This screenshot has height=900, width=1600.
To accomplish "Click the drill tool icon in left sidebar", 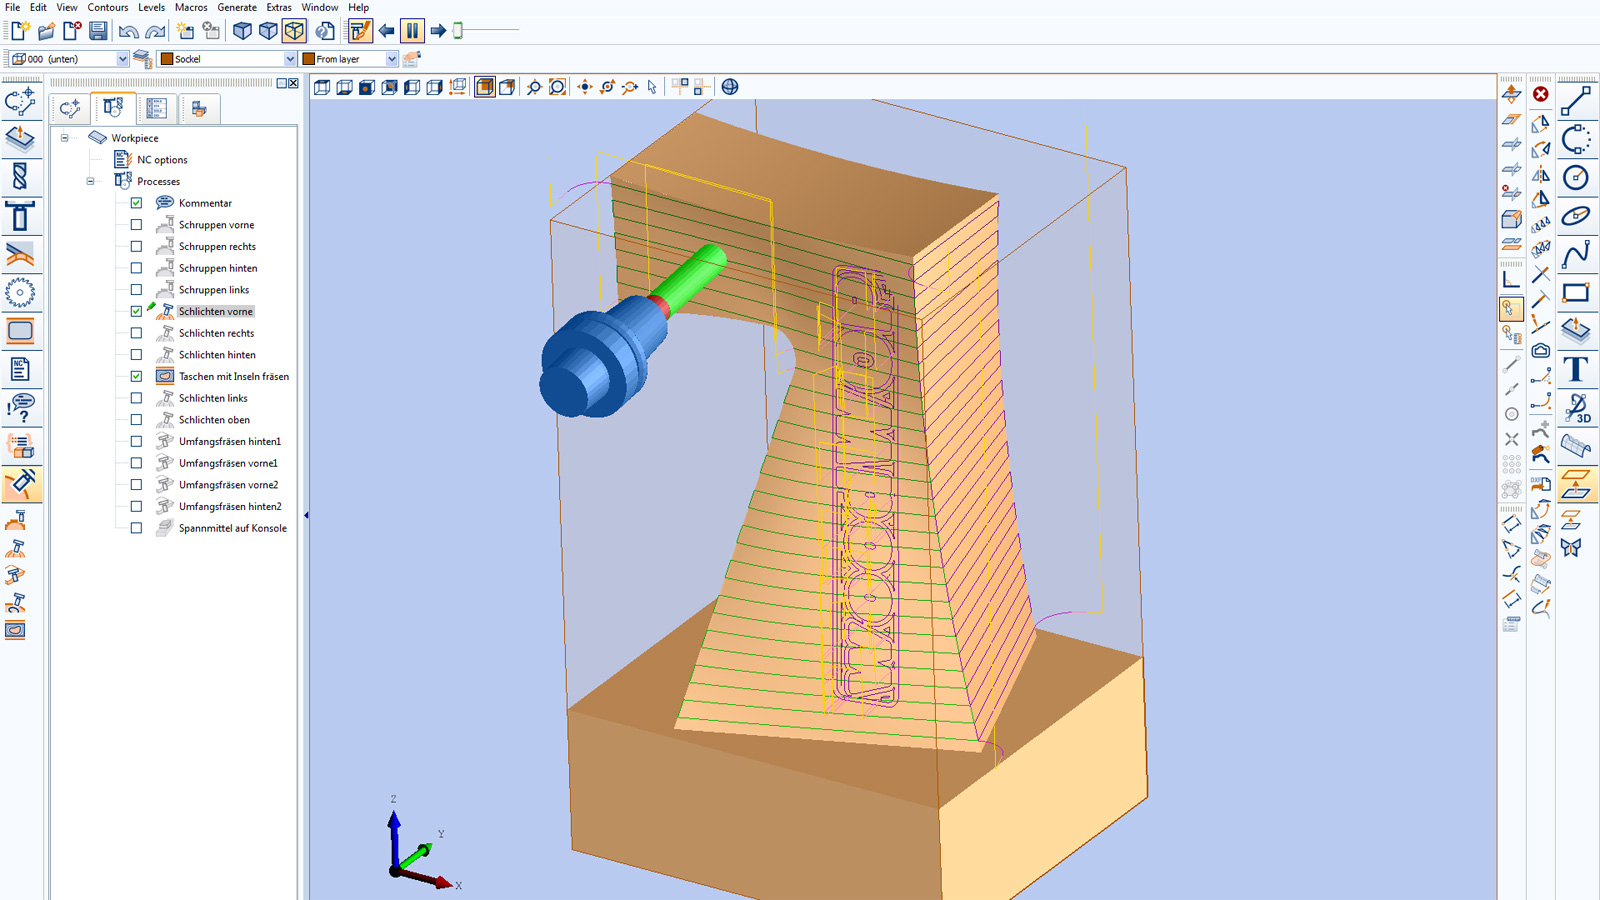I will click(20, 178).
